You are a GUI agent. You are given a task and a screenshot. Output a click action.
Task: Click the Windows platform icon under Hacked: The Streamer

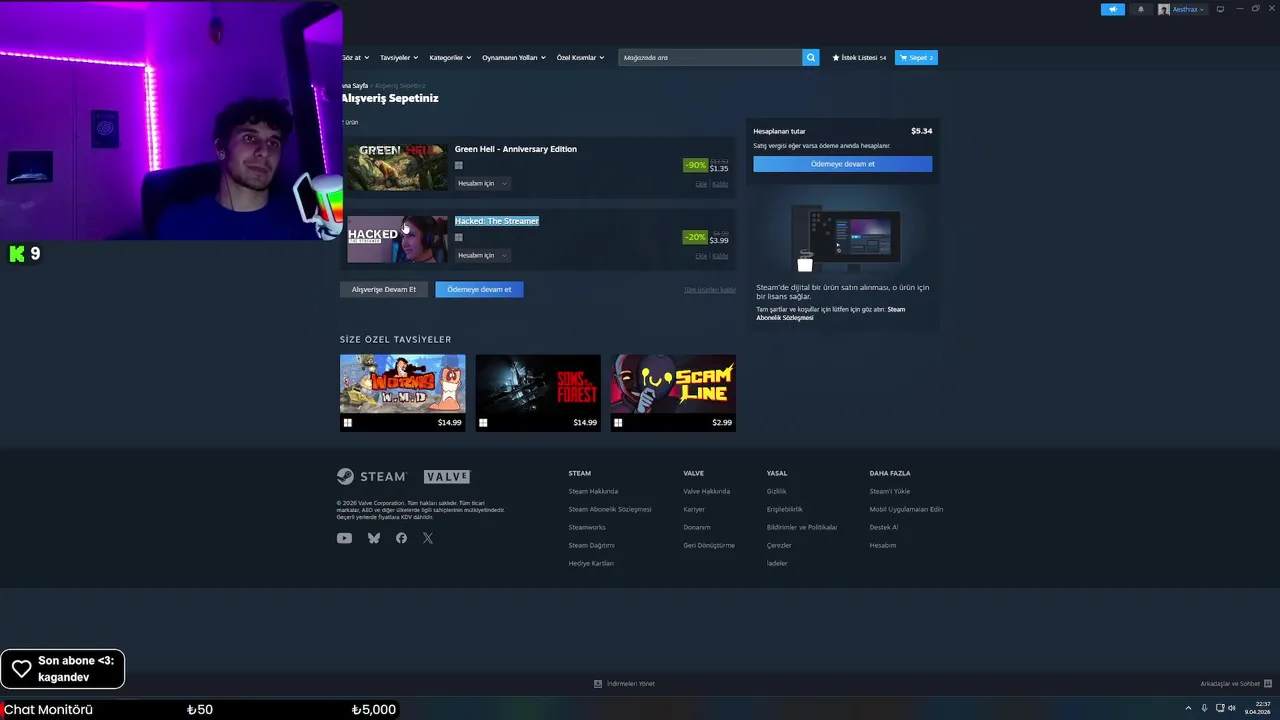click(459, 238)
